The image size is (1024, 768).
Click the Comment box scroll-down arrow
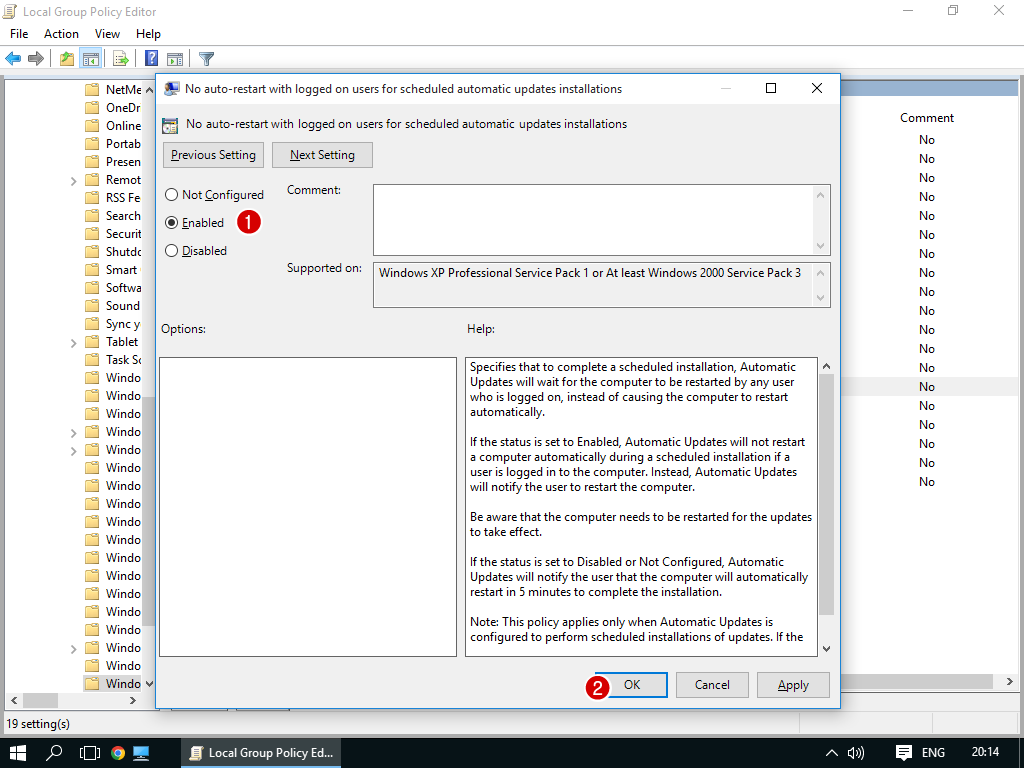click(x=820, y=246)
